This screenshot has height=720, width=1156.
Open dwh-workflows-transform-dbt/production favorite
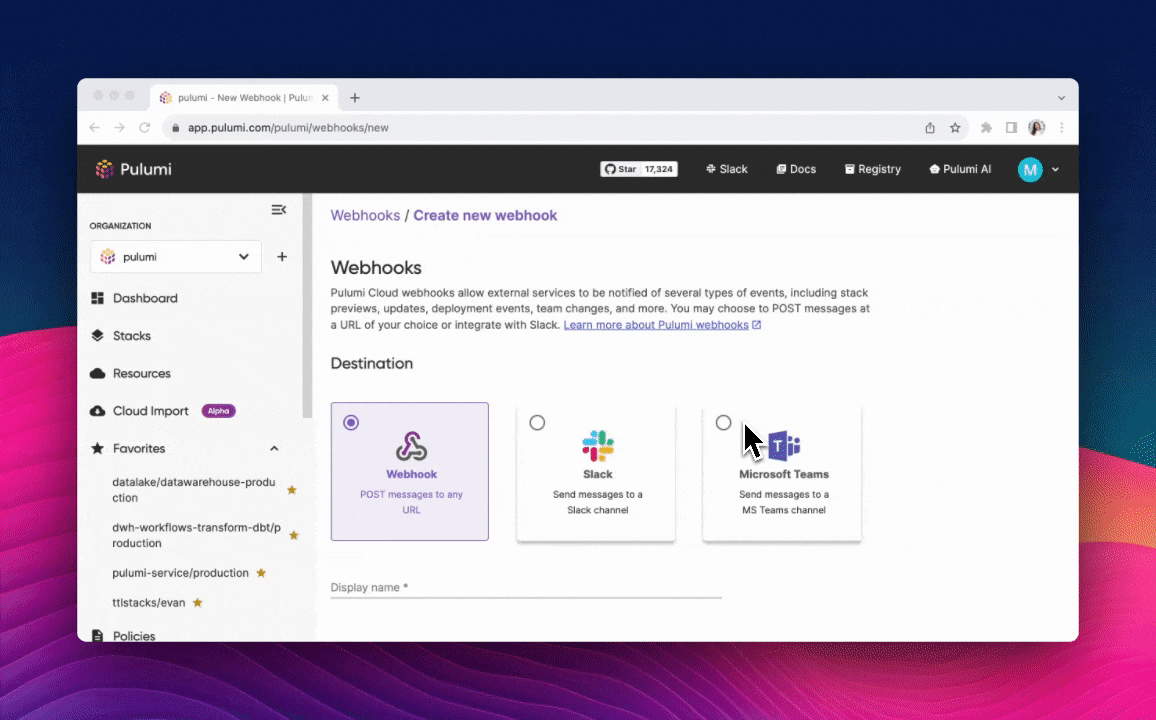coord(196,535)
